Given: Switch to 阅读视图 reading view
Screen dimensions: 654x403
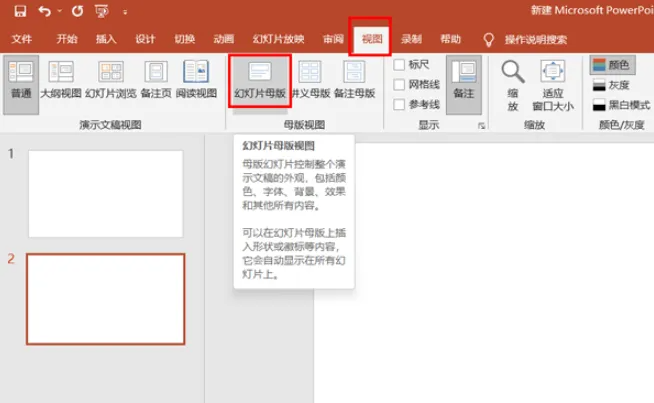Looking at the screenshot, I should coord(196,80).
